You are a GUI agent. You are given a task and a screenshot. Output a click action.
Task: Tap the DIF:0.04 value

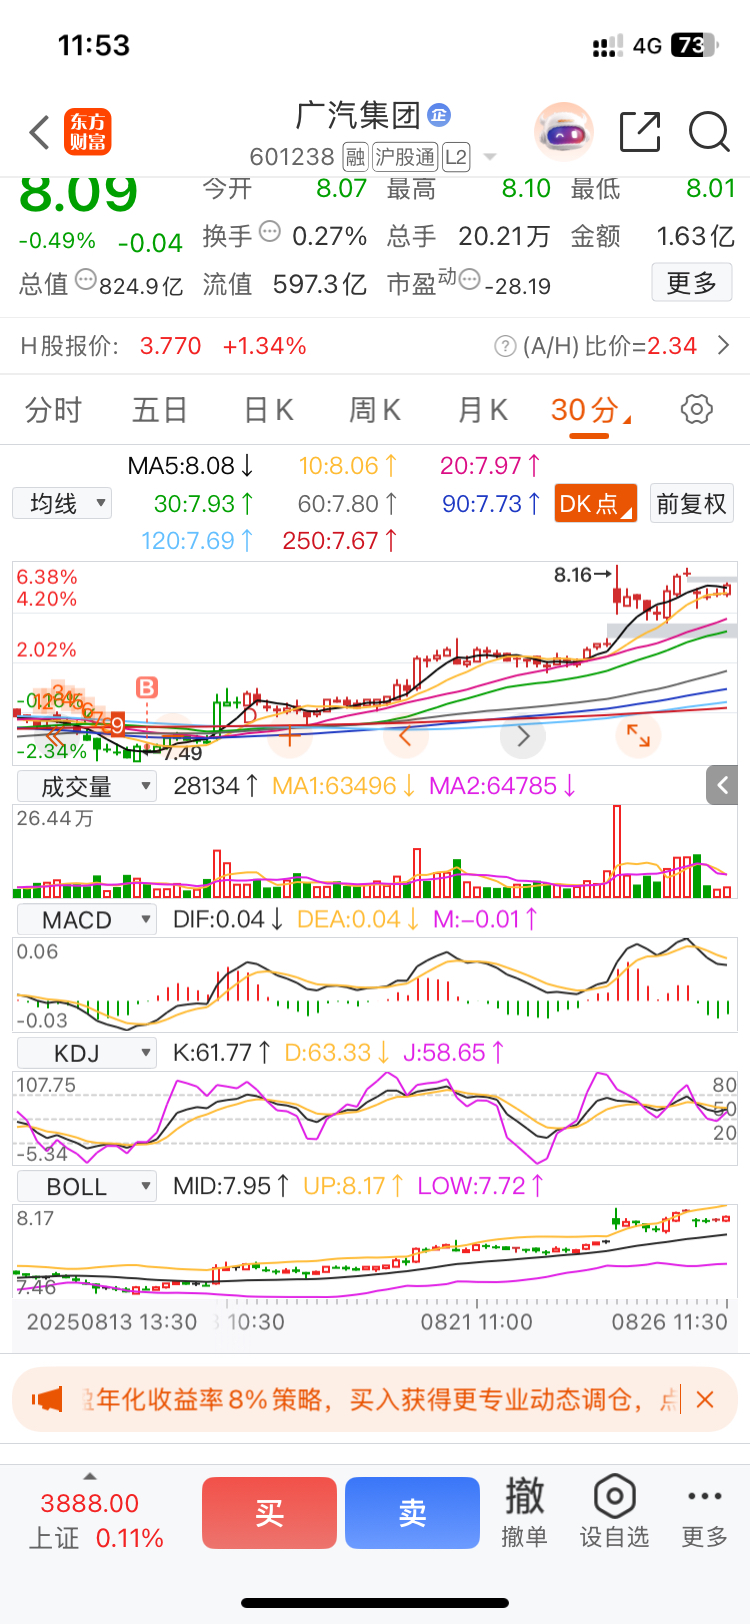point(229,919)
